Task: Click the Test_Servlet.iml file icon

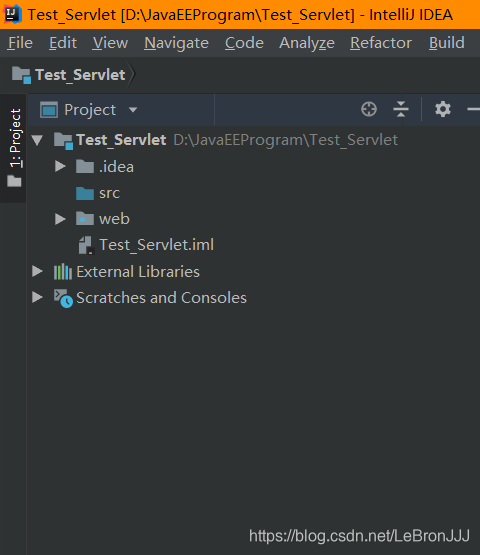Action: pos(86,245)
